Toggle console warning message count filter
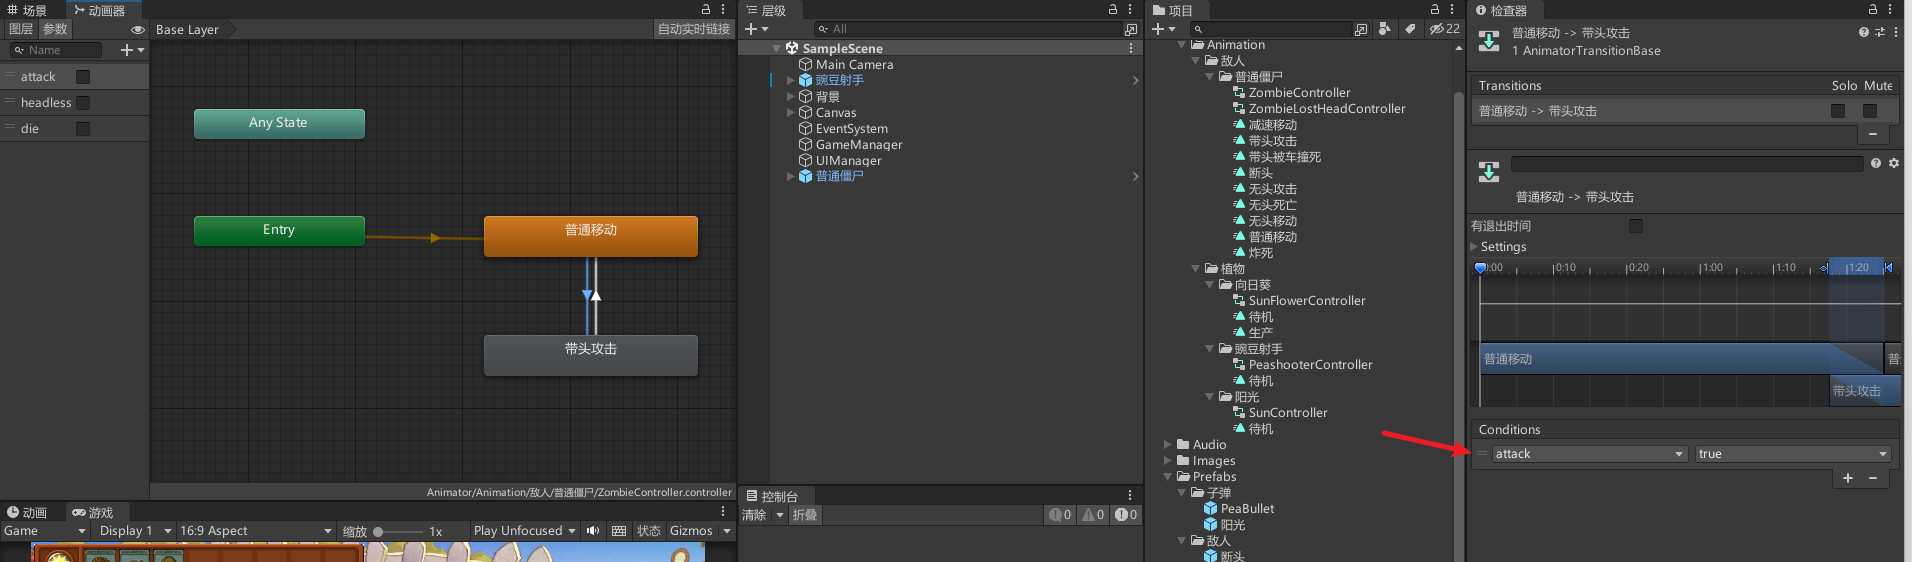This screenshot has height=562, width=1912. pyautogui.click(x=1093, y=515)
